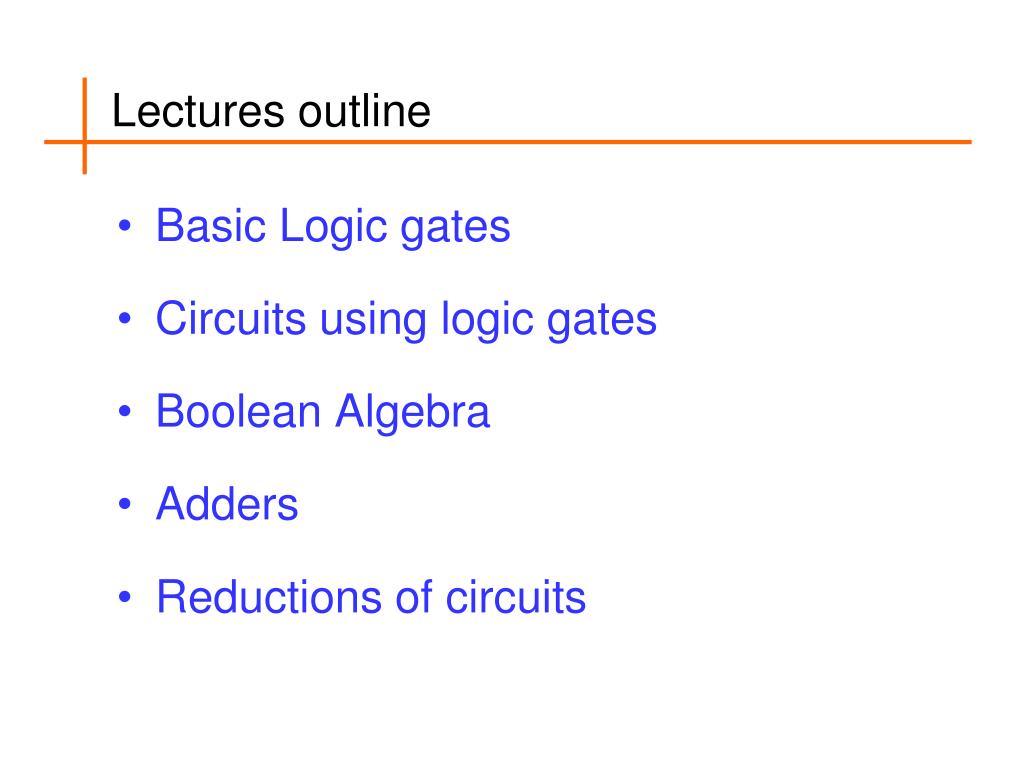
Task: Click the "Adders" bullet text
Action: pos(227,504)
